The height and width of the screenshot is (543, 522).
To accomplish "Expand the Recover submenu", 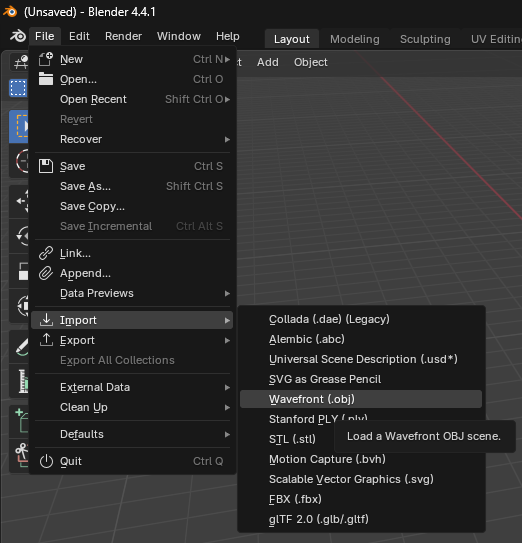I will [x=227, y=140].
